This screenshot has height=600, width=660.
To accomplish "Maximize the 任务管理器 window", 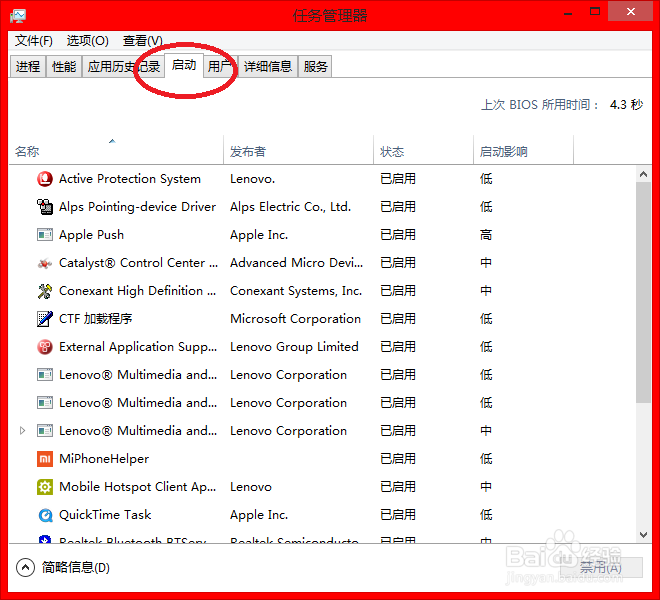I will point(595,12).
